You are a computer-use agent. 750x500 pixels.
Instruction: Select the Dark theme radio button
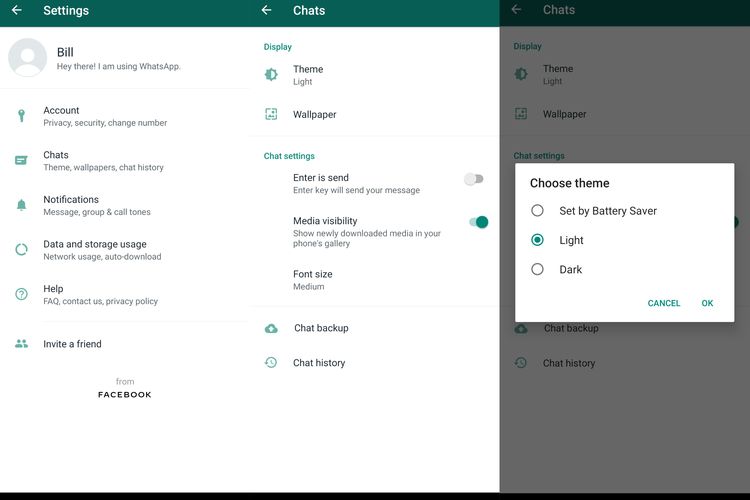[x=537, y=269]
